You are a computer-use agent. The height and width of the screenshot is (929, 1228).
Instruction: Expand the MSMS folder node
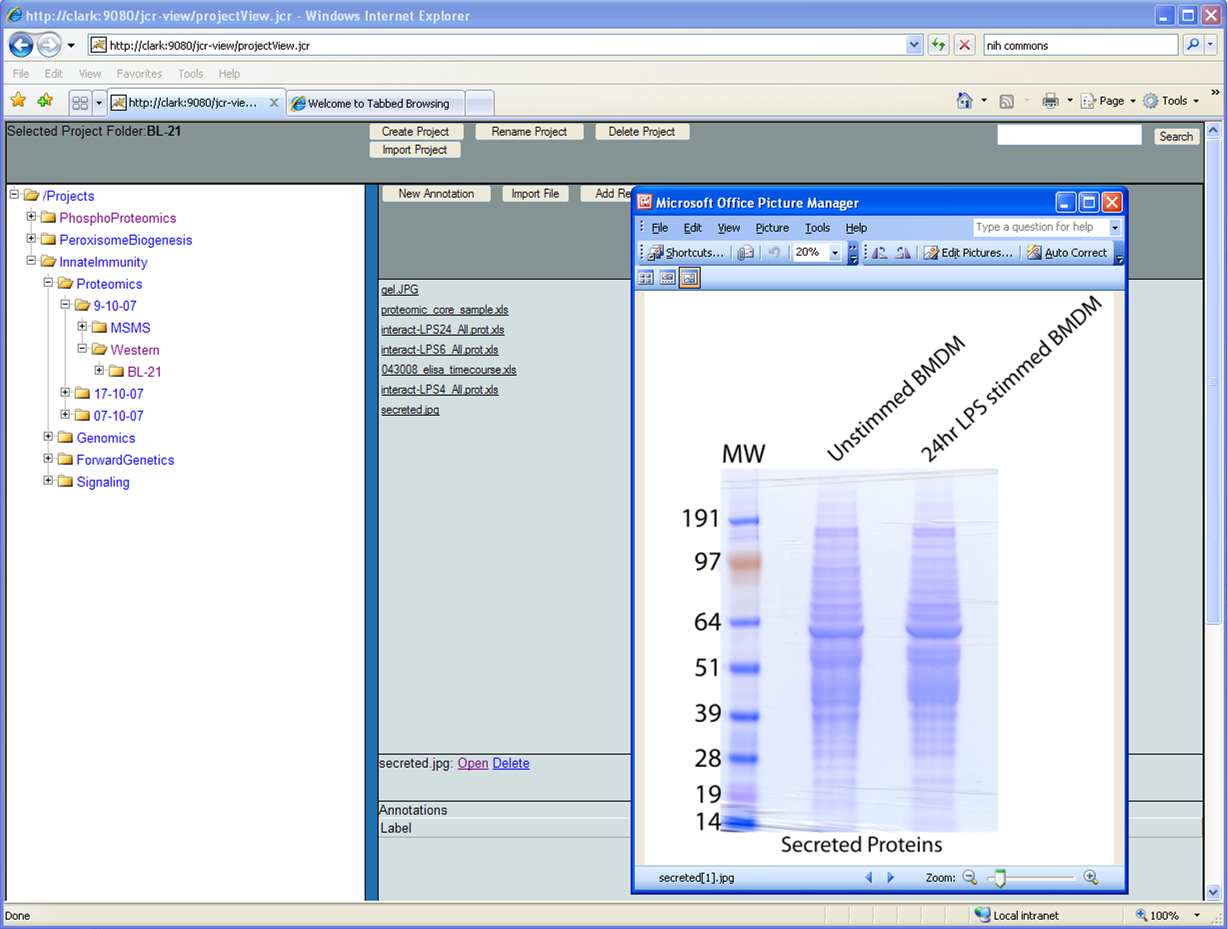click(x=83, y=327)
